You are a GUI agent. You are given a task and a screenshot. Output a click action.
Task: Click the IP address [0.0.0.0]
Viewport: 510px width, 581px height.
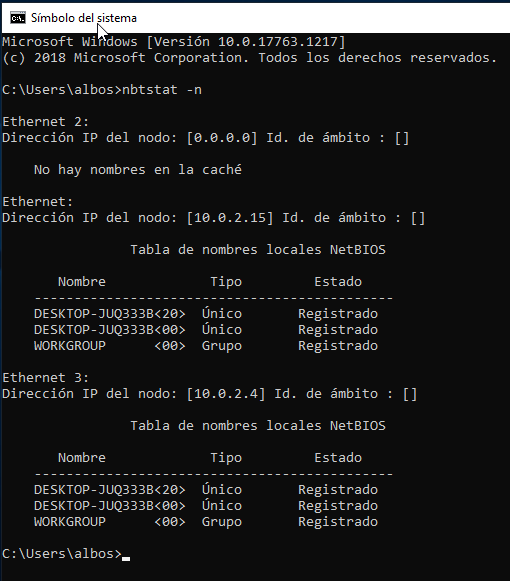point(222,138)
